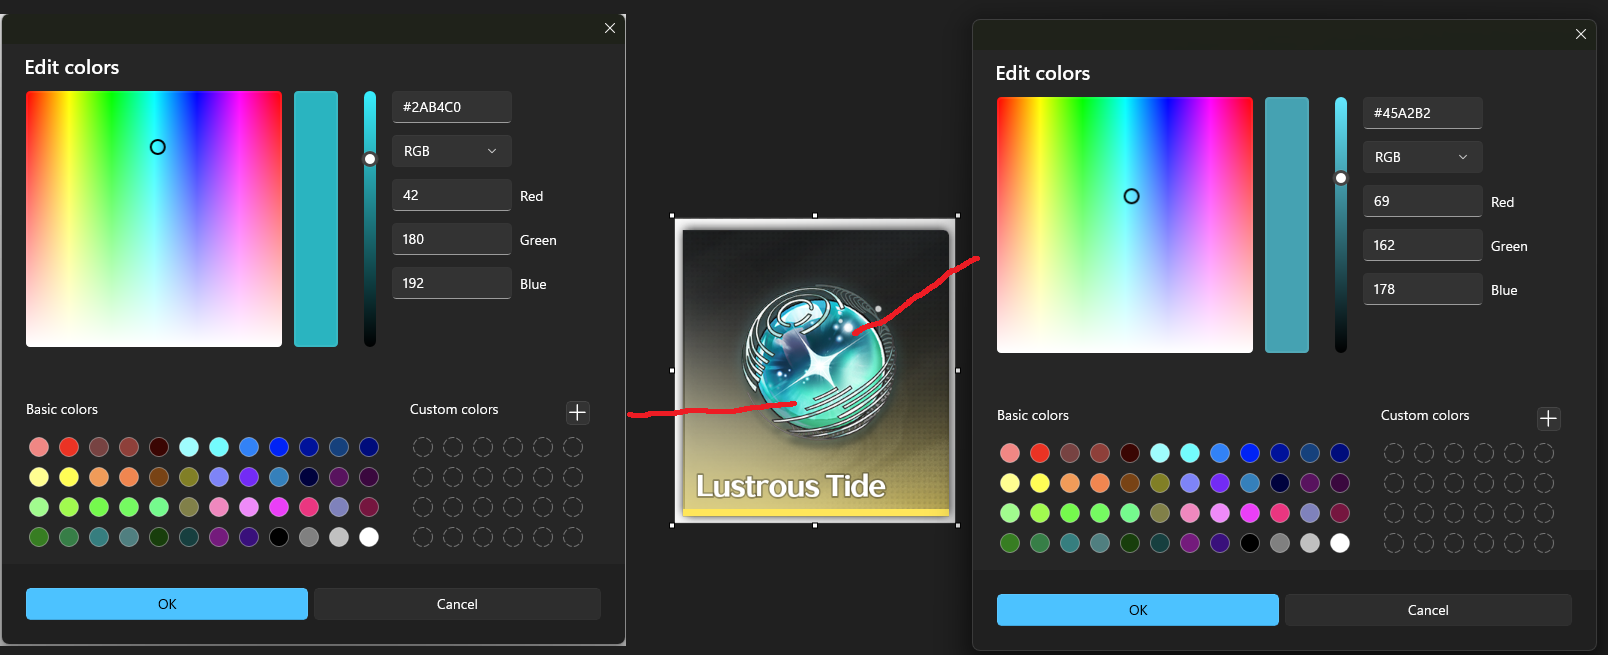Image resolution: width=1608 pixels, height=655 pixels.
Task: Close the #45A2B2 Edit colors dialog
Action: pyautogui.click(x=1581, y=34)
